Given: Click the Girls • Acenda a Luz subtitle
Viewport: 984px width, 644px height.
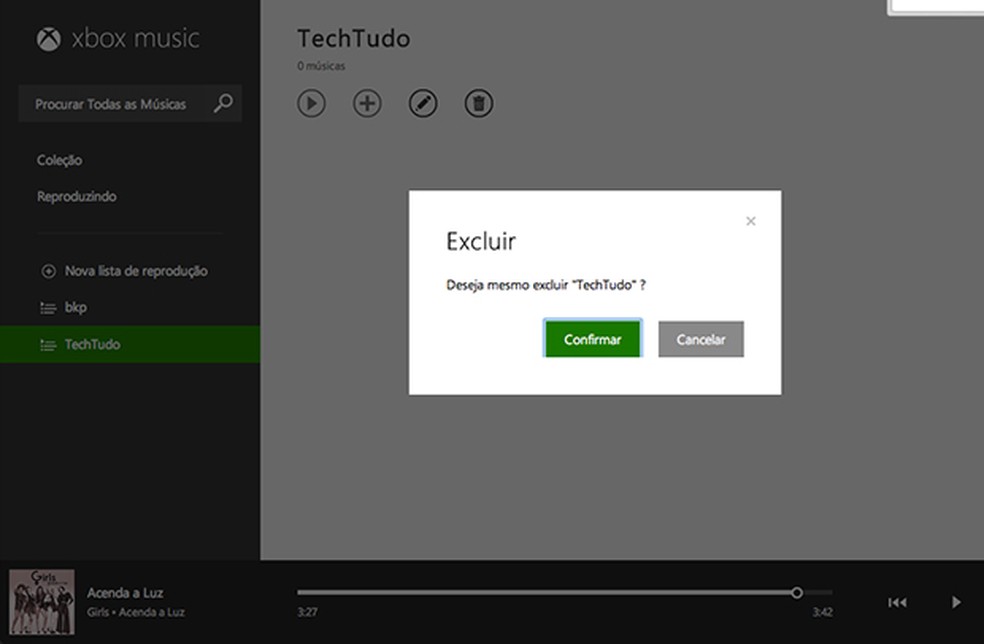Looking at the screenshot, I should pos(136,612).
